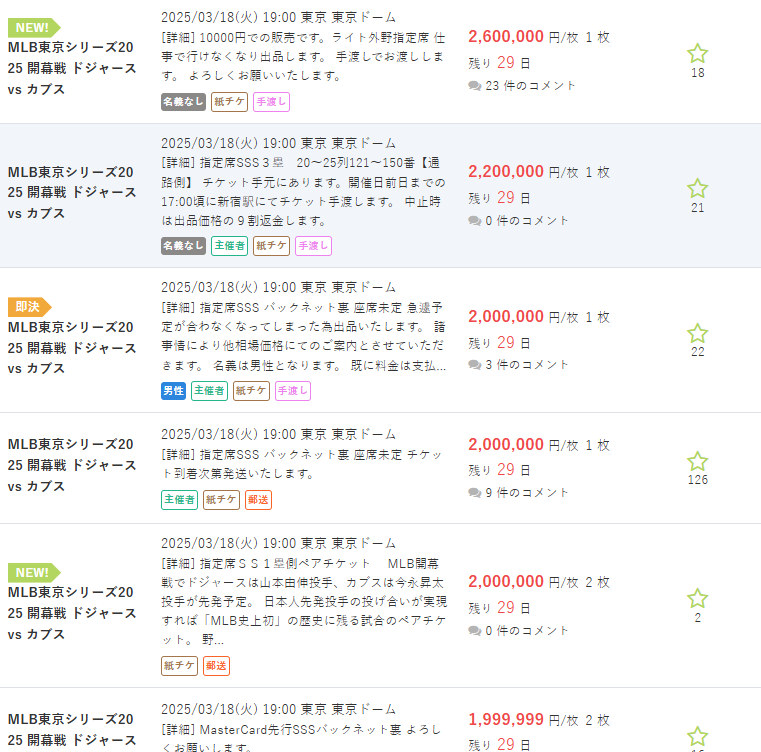The image size is (761, 752).
Task: Click the 2,600,000 yen price
Action: tap(506, 37)
